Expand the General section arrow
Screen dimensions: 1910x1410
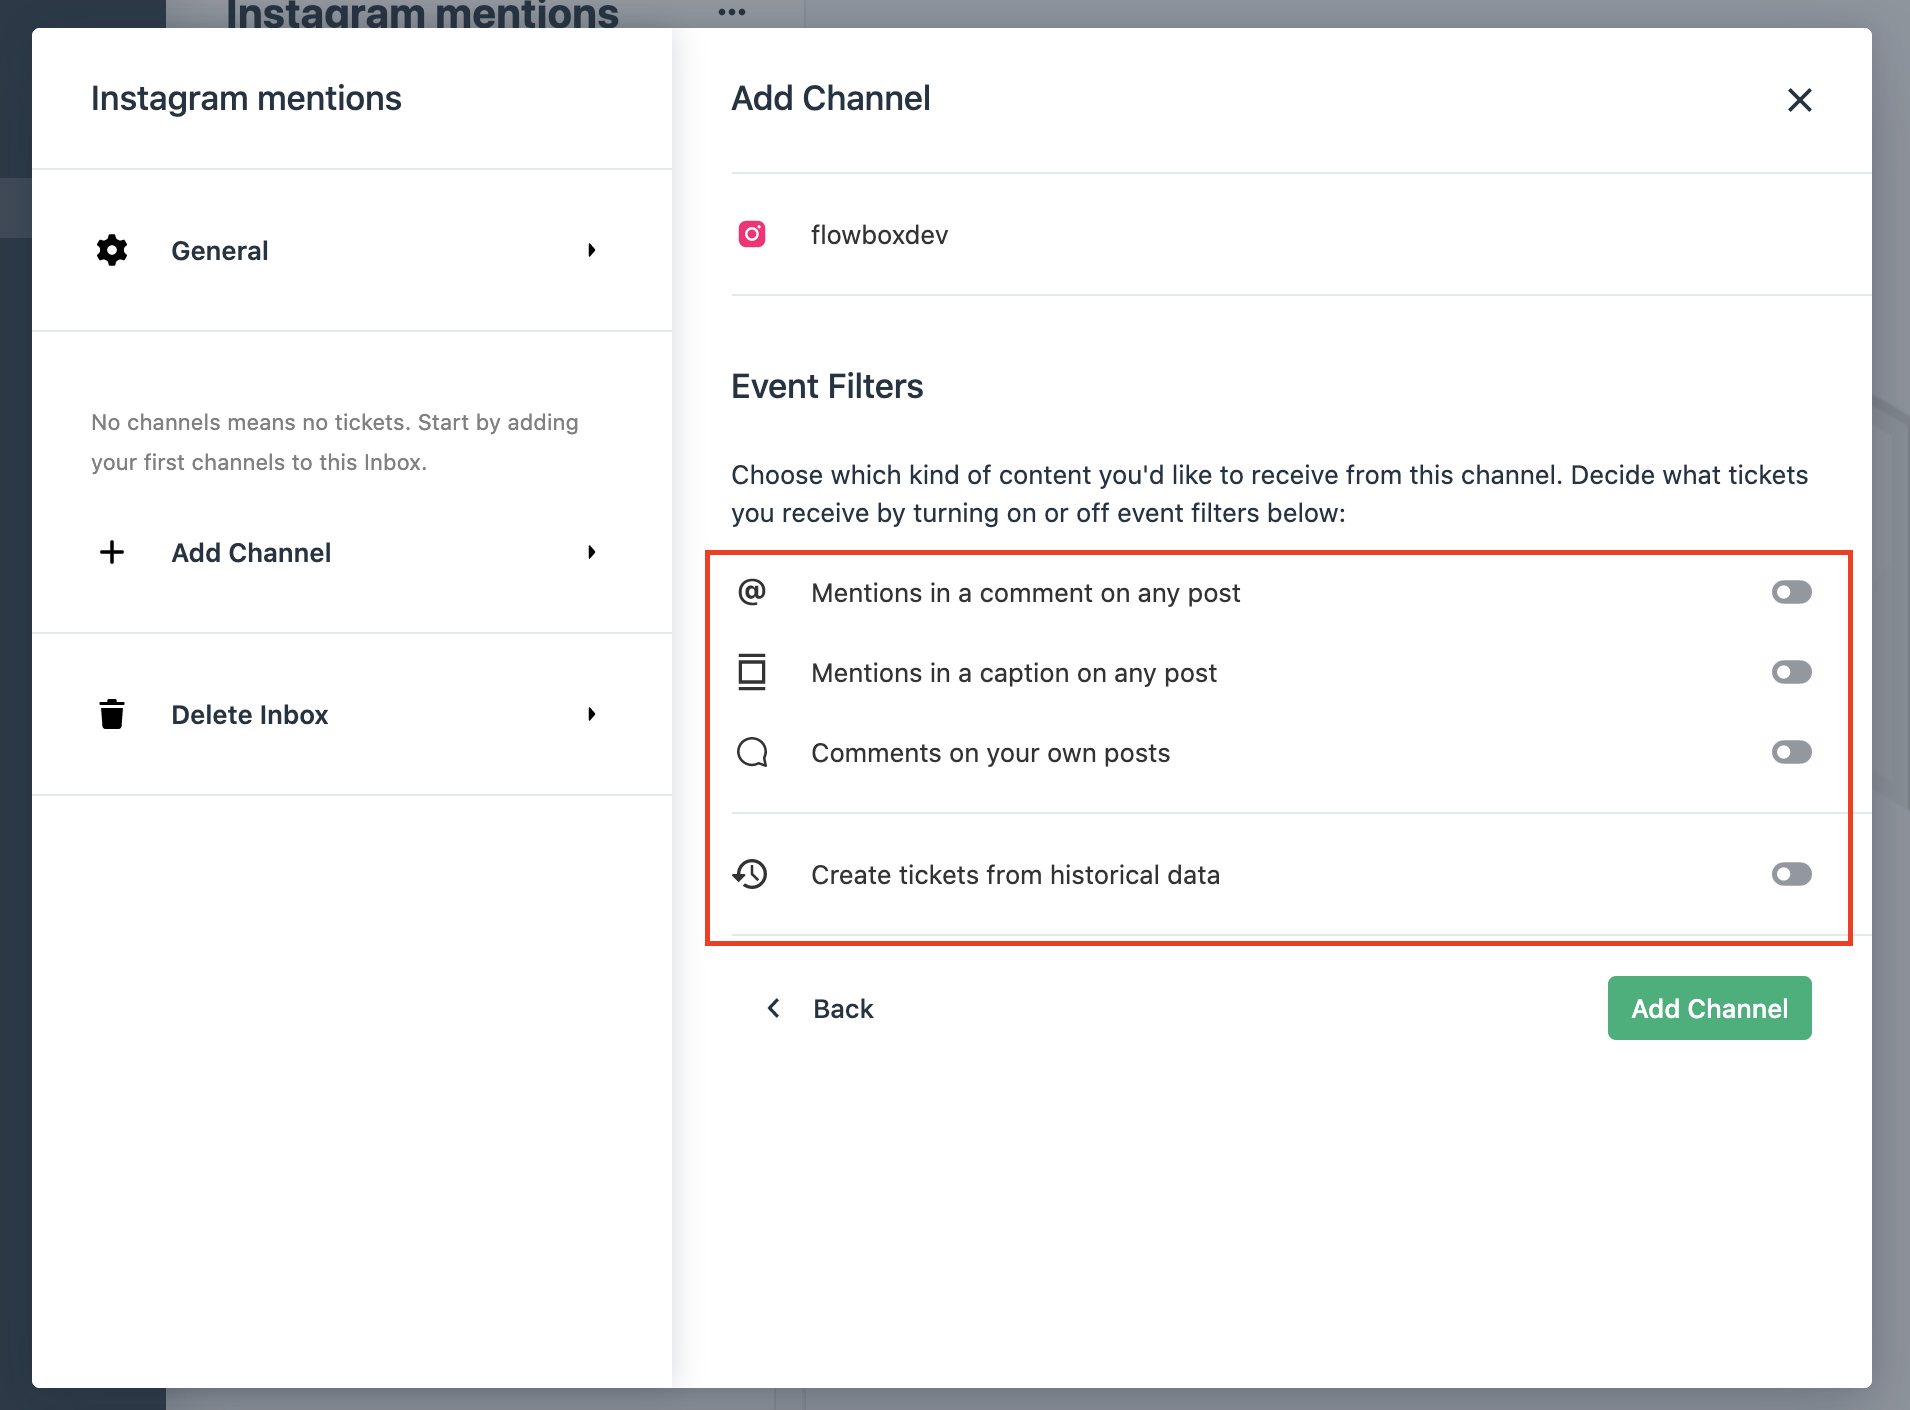(x=592, y=250)
